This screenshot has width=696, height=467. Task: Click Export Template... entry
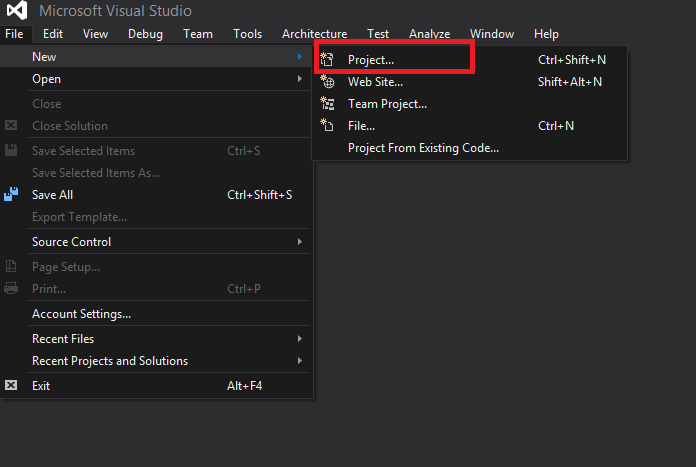155,217
